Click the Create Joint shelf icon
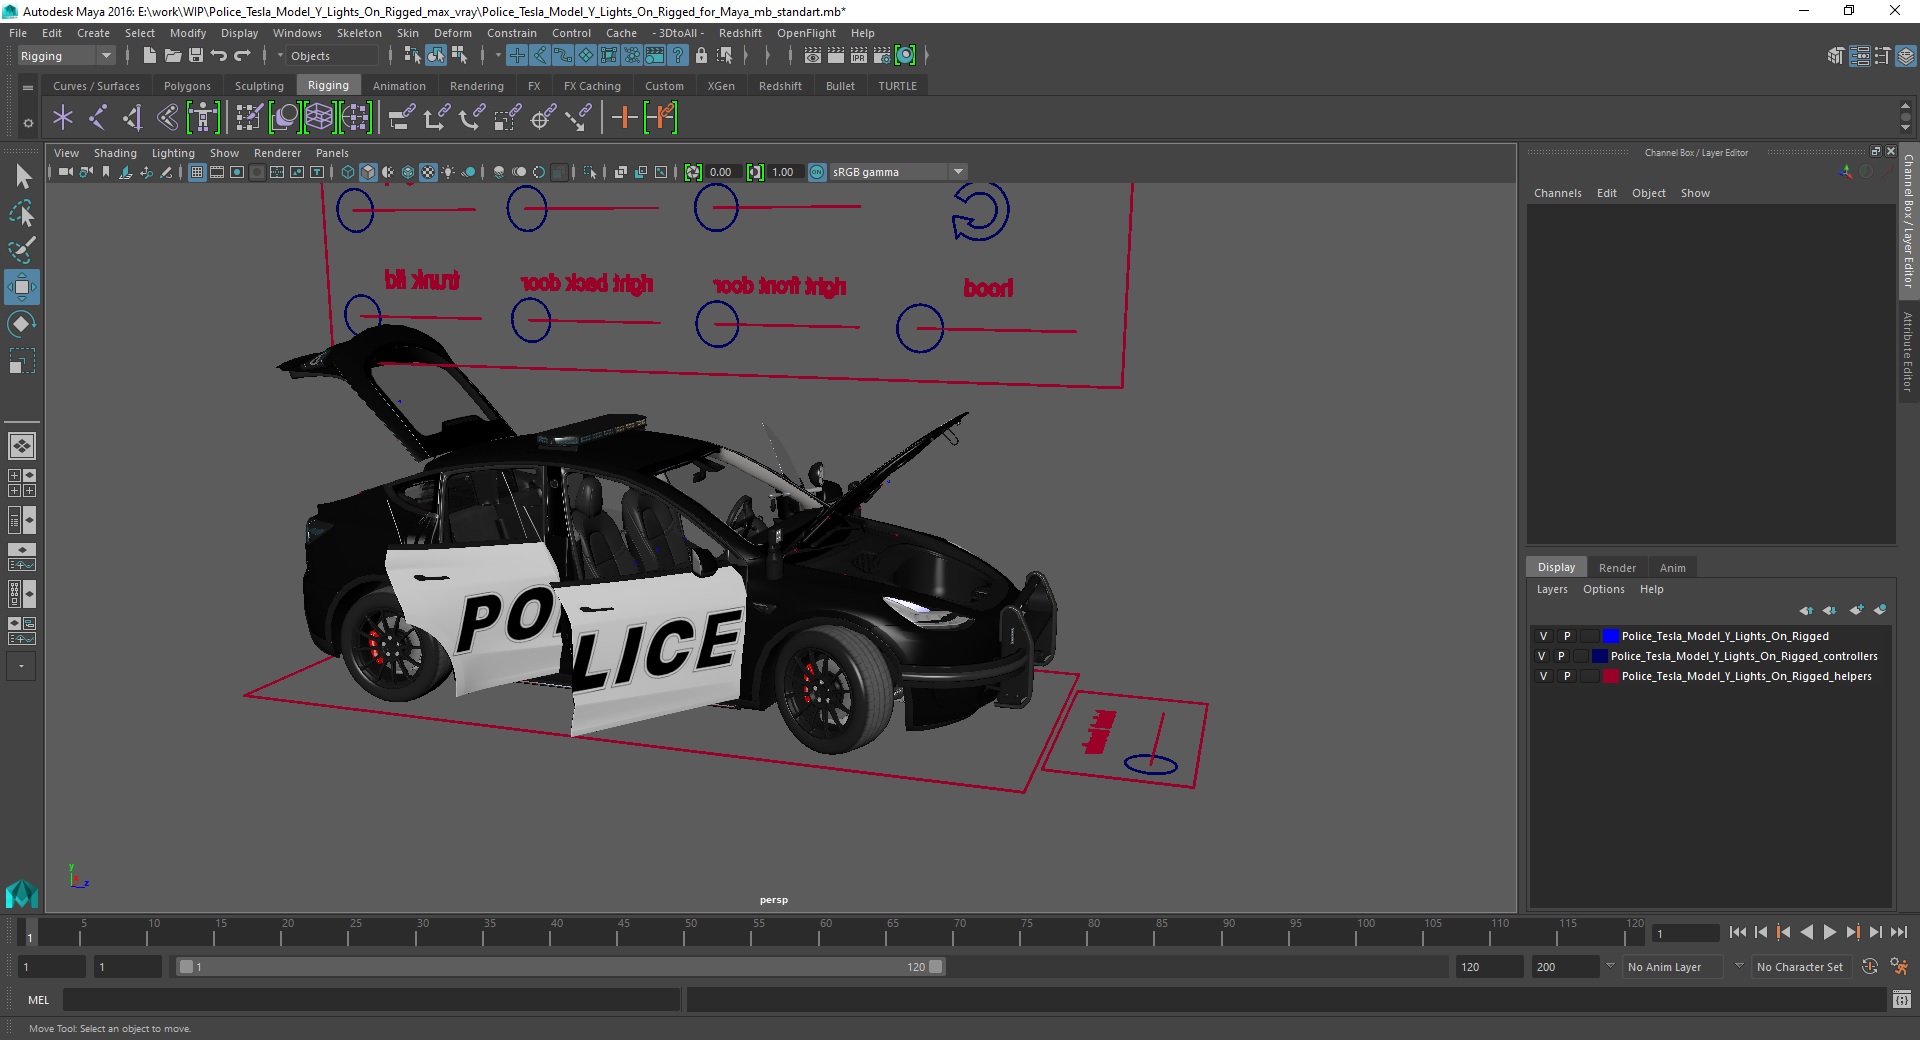1920x1040 pixels. [97, 118]
